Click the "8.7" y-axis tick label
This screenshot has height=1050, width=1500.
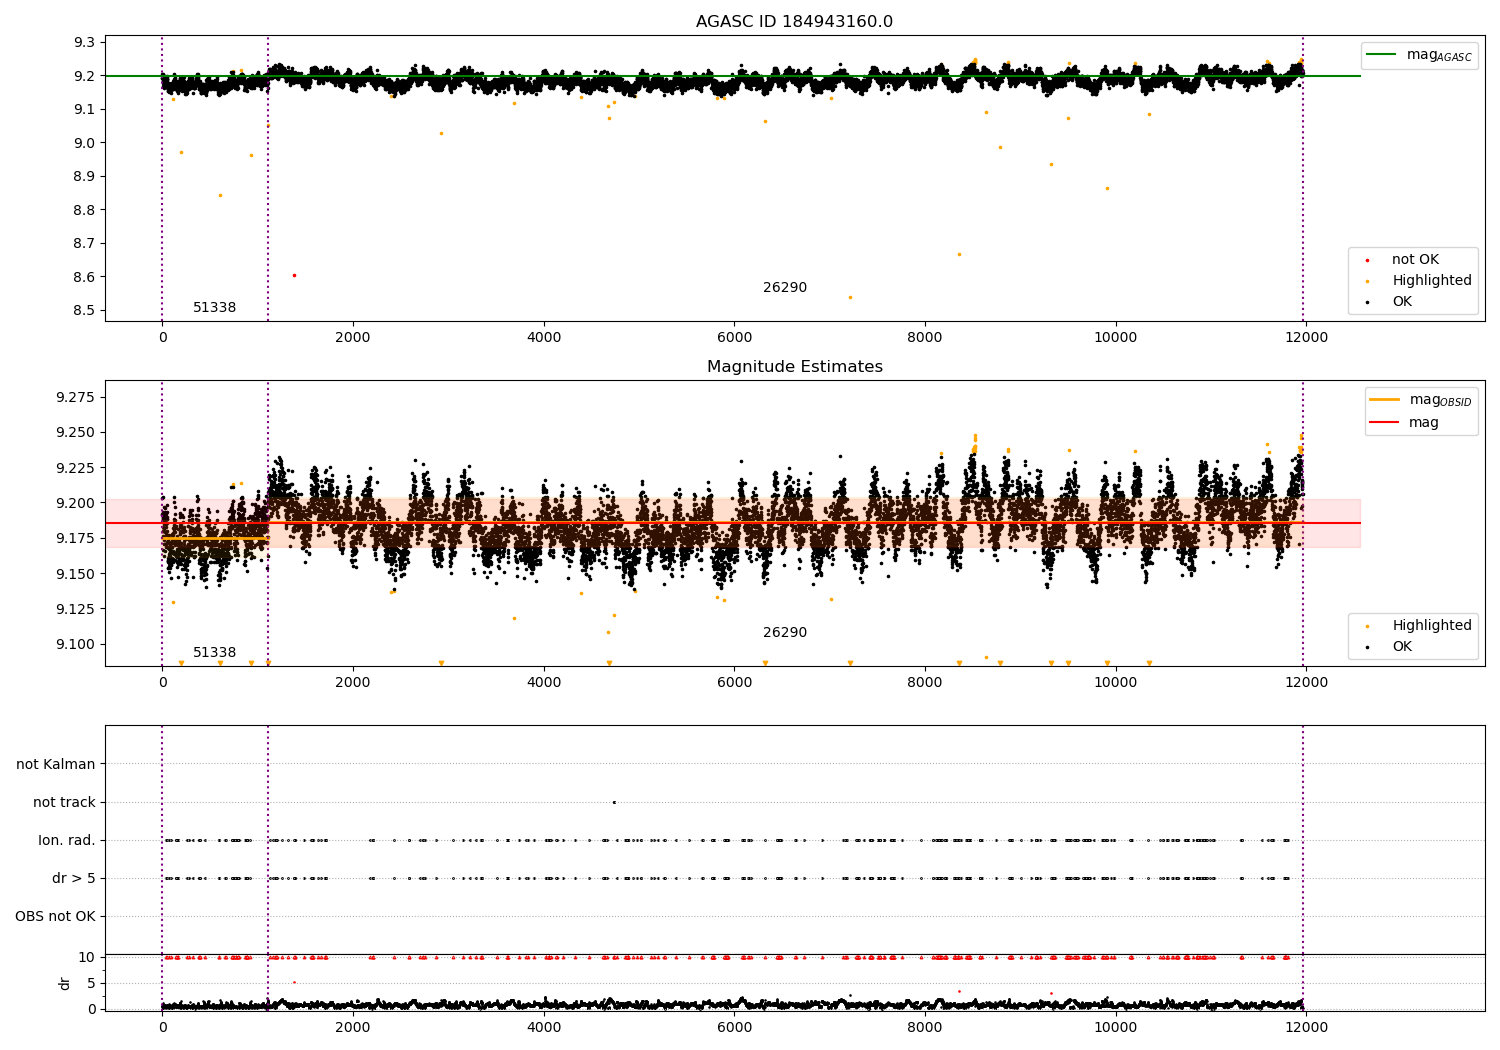point(85,243)
